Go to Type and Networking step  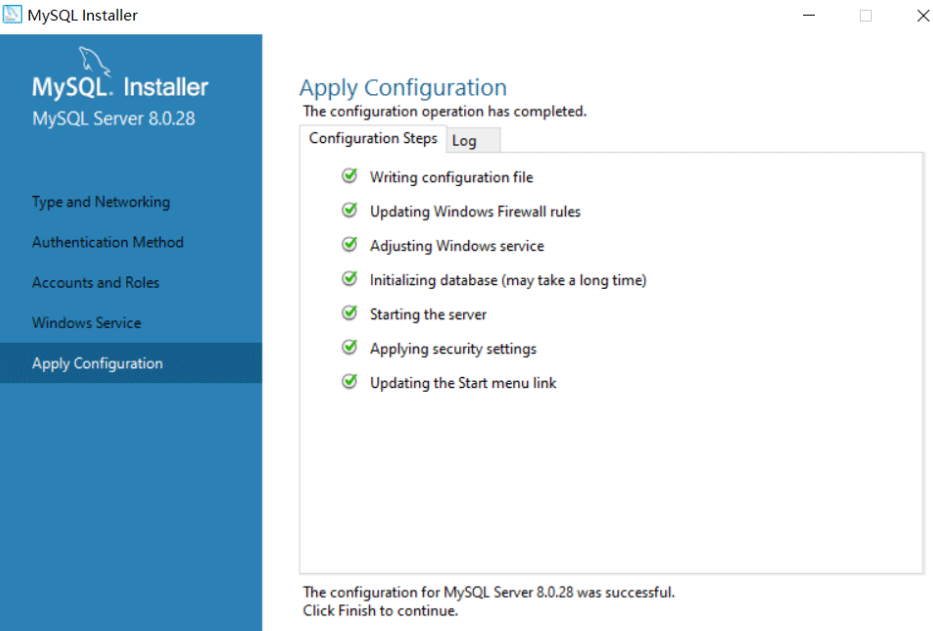point(101,202)
